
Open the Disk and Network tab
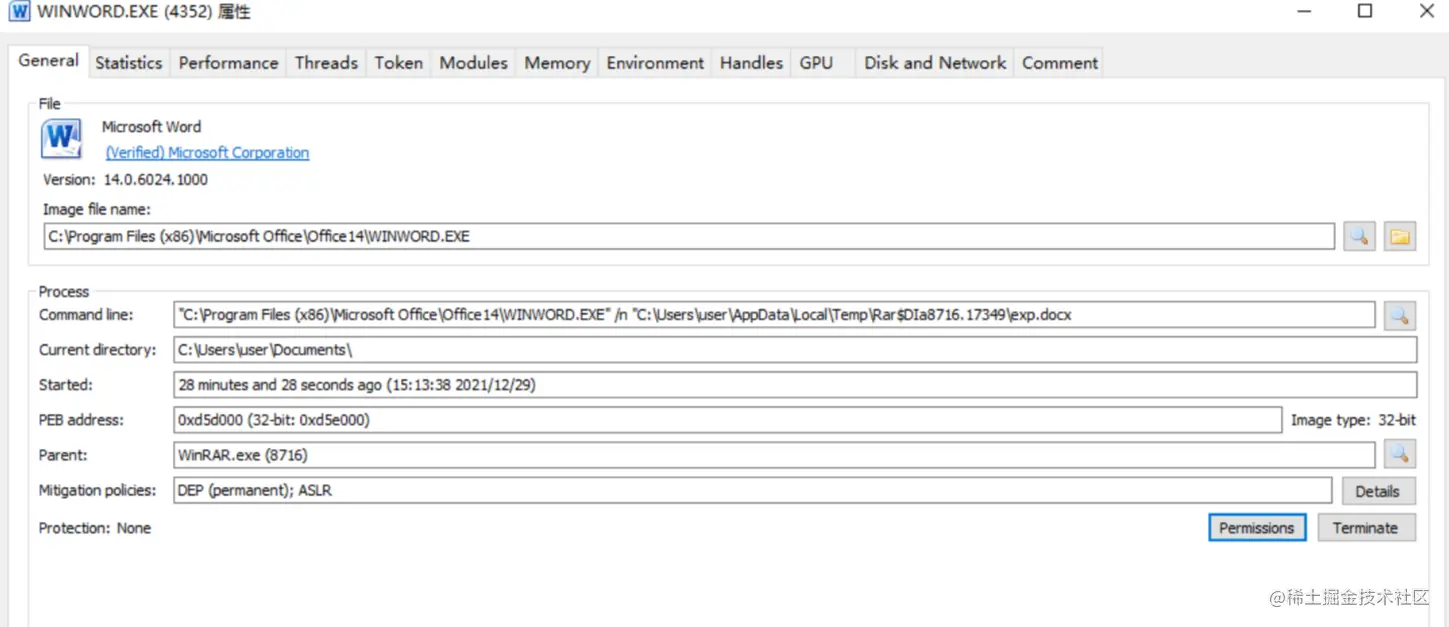click(x=935, y=62)
